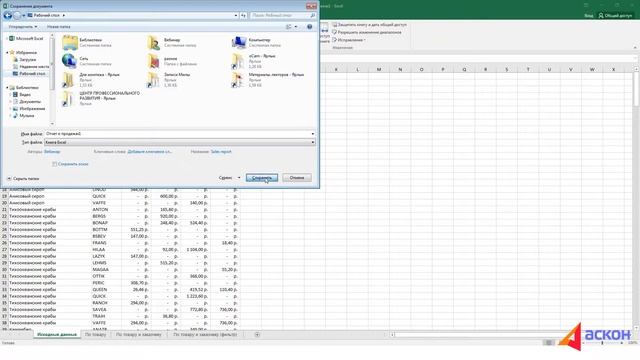Select the uCam shortcut icon

click(238, 61)
